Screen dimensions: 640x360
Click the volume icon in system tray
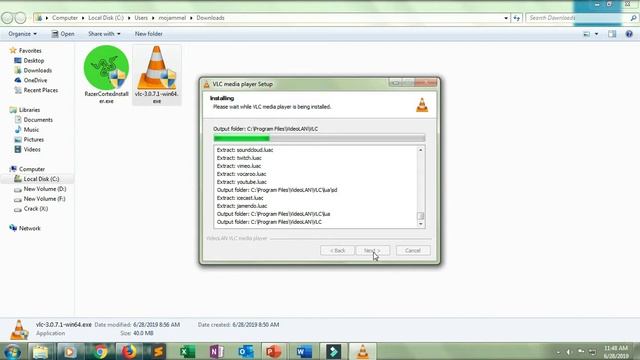569,351
